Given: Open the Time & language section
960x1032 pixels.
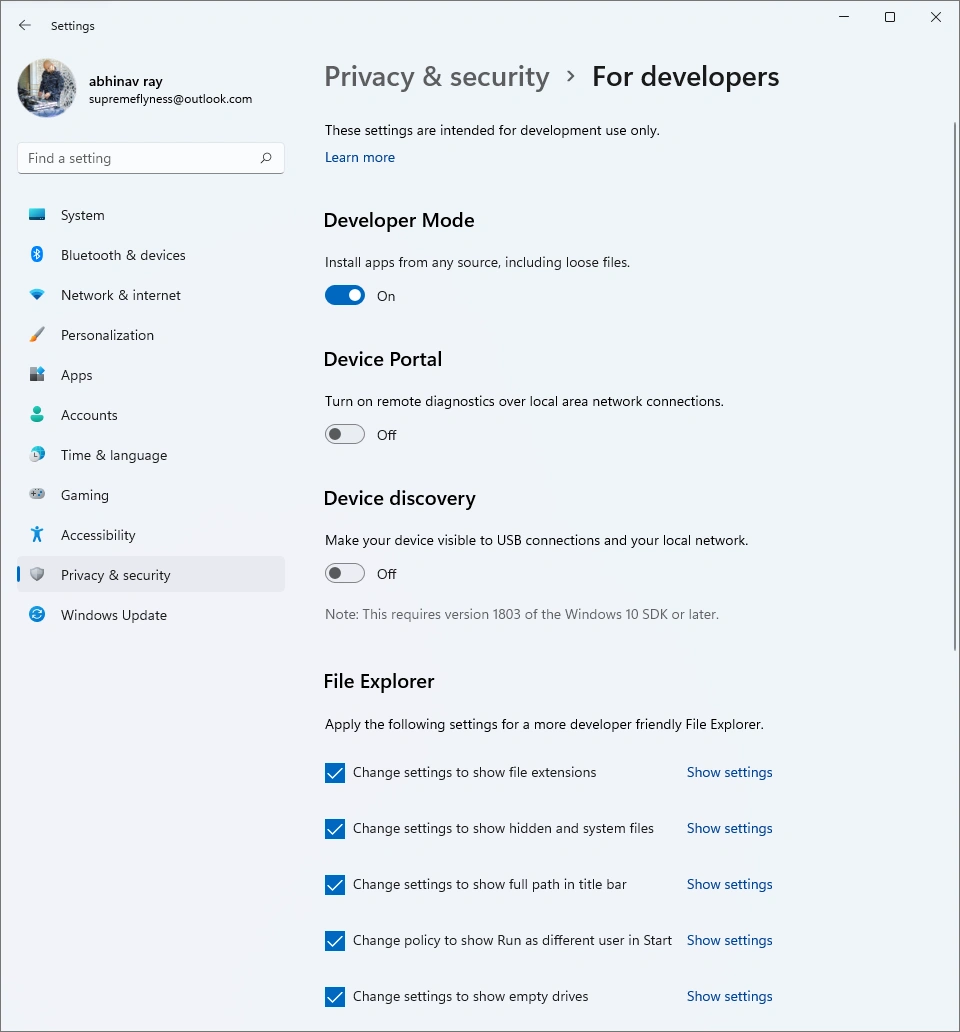Looking at the screenshot, I should click(114, 455).
